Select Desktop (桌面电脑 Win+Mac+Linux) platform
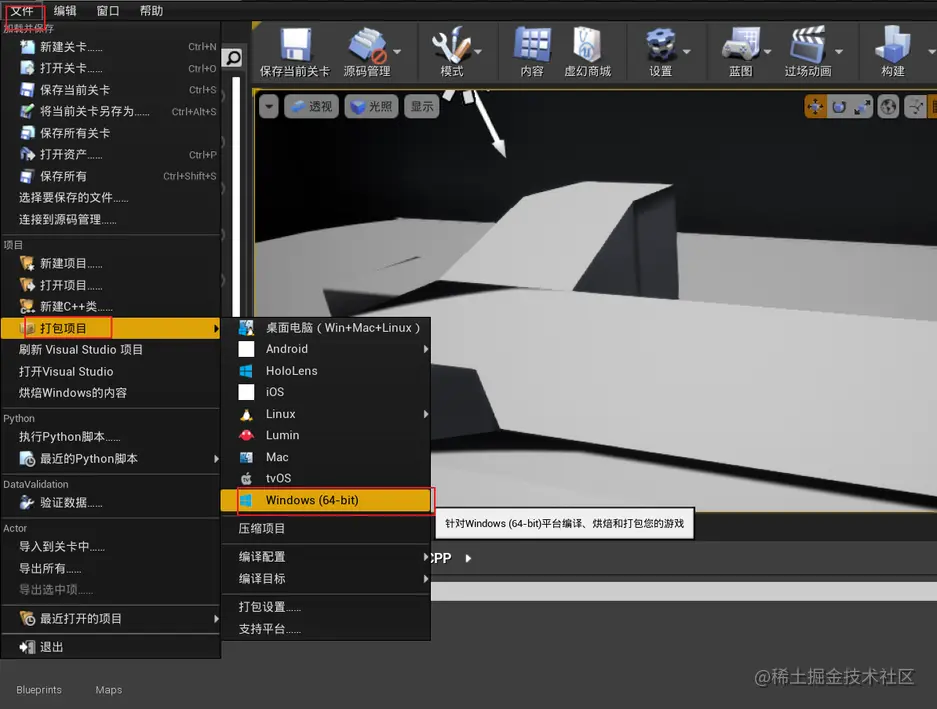The width and height of the screenshot is (937, 709). click(x=326, y=328)
